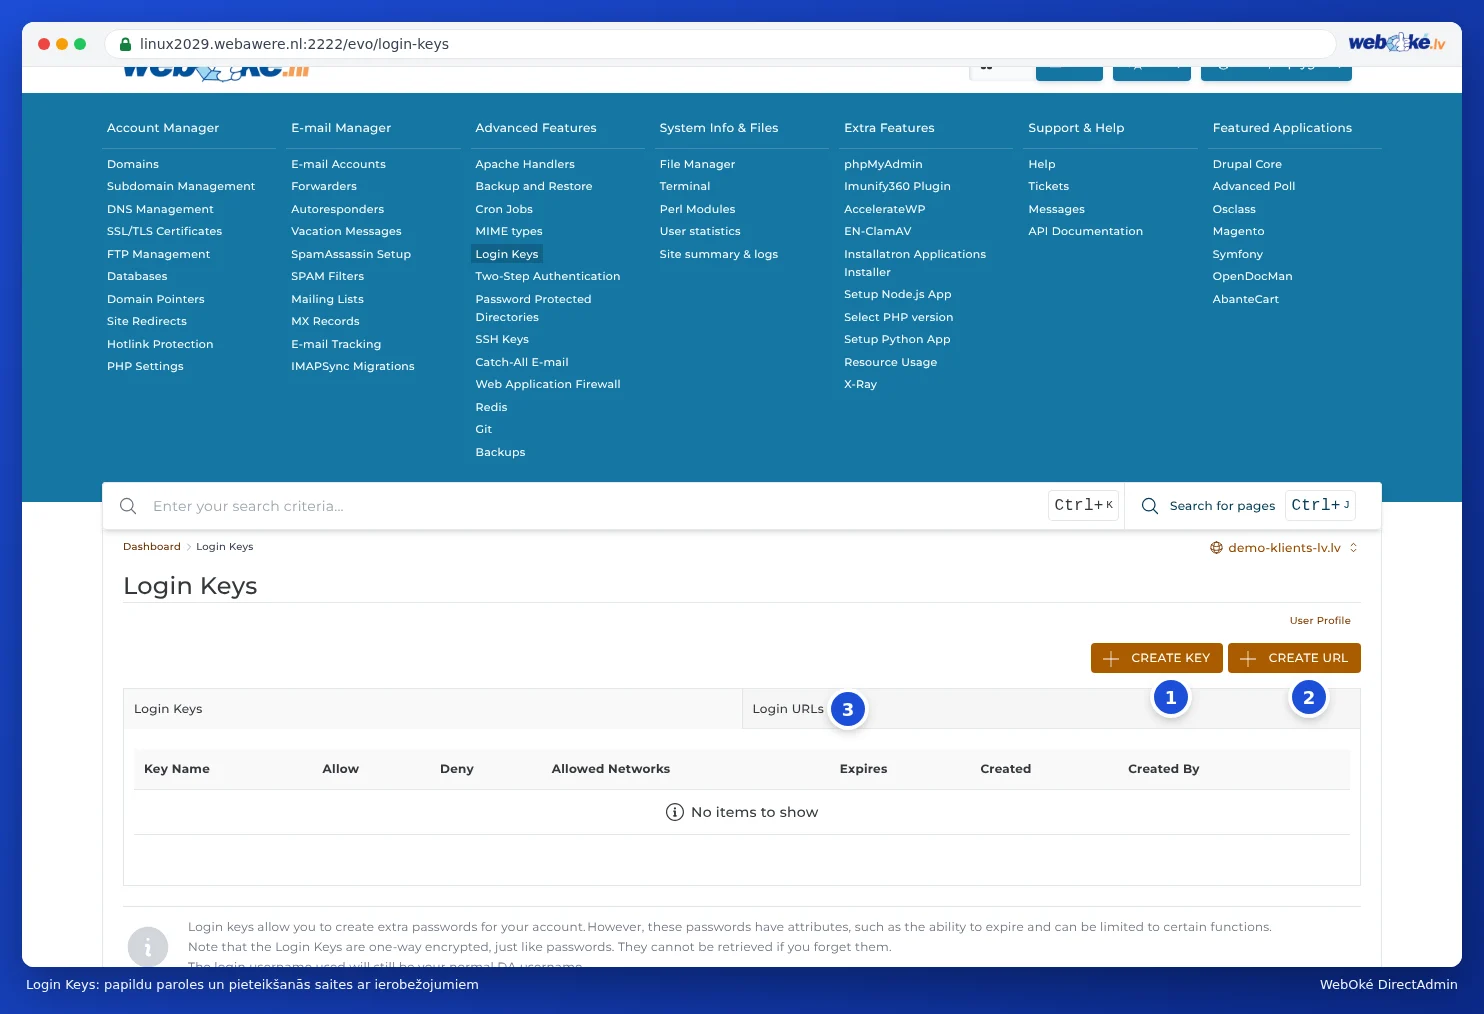Screen dimensions: 1484x1014
Task: Click the browser address bar URL
Action: click(x=294, y=44)
